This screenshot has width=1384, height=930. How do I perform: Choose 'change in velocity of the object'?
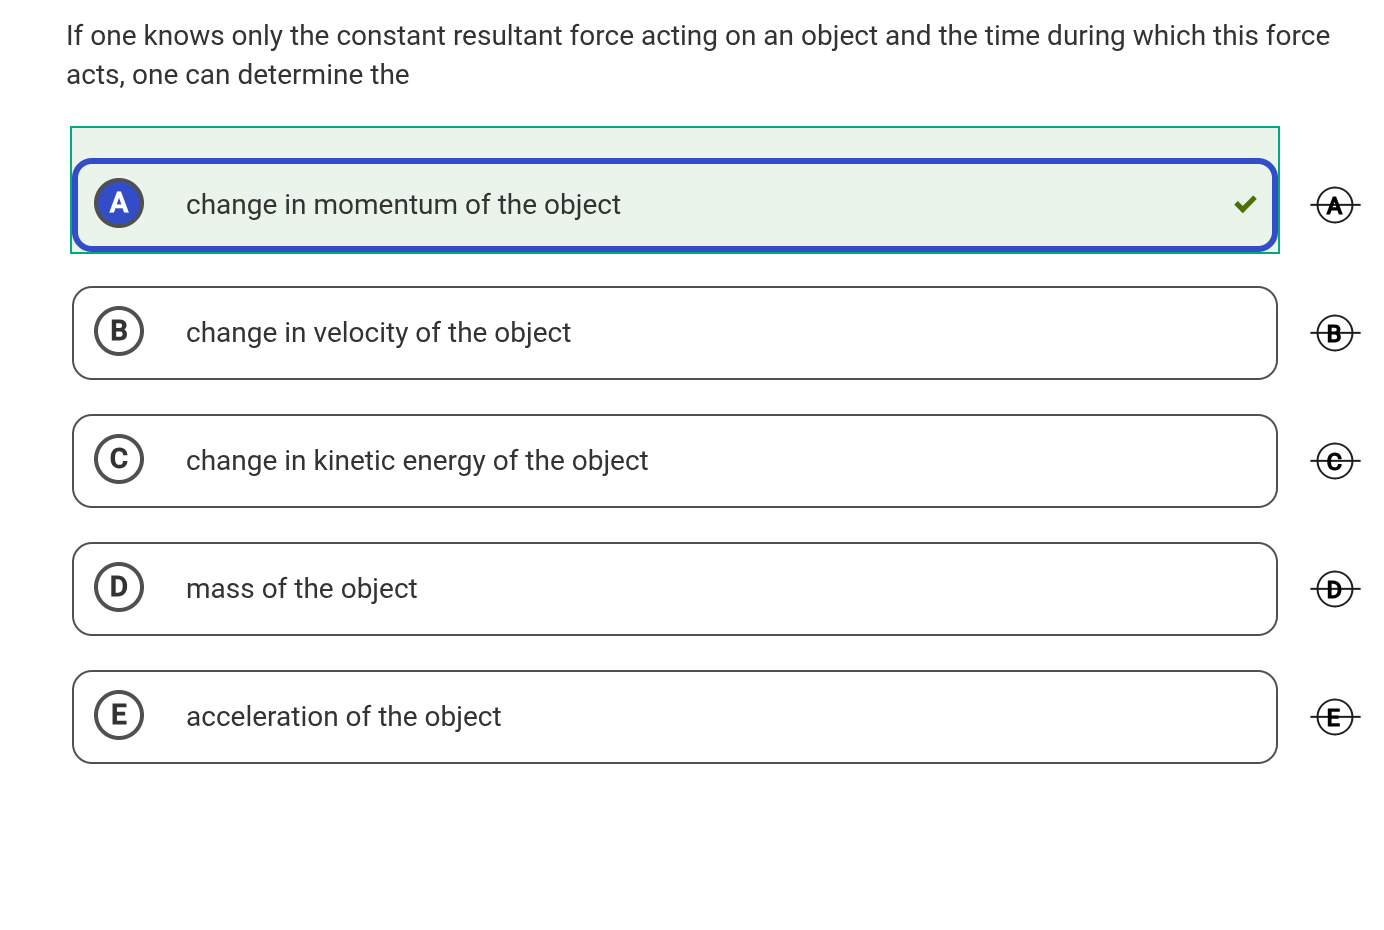(x=378, y=333)
